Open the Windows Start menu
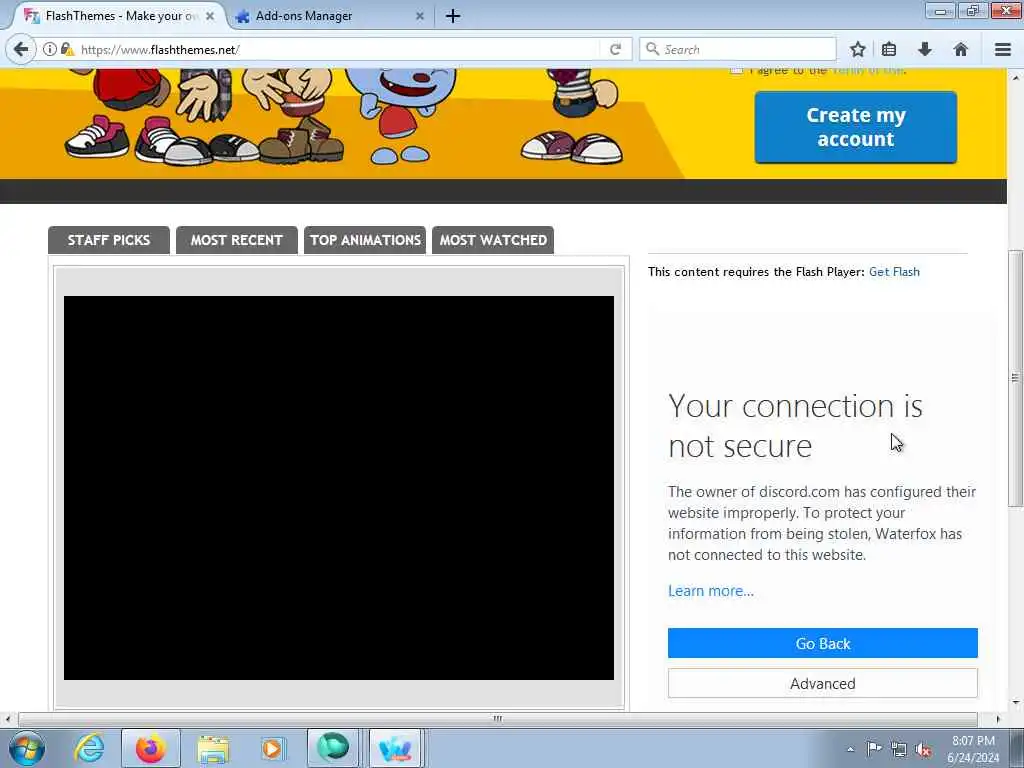 pyautogui.click(x=27, y=748)
